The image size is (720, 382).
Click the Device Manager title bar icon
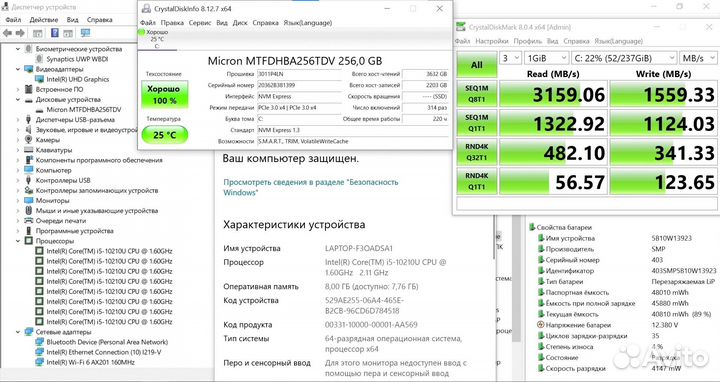coord(5,7)
